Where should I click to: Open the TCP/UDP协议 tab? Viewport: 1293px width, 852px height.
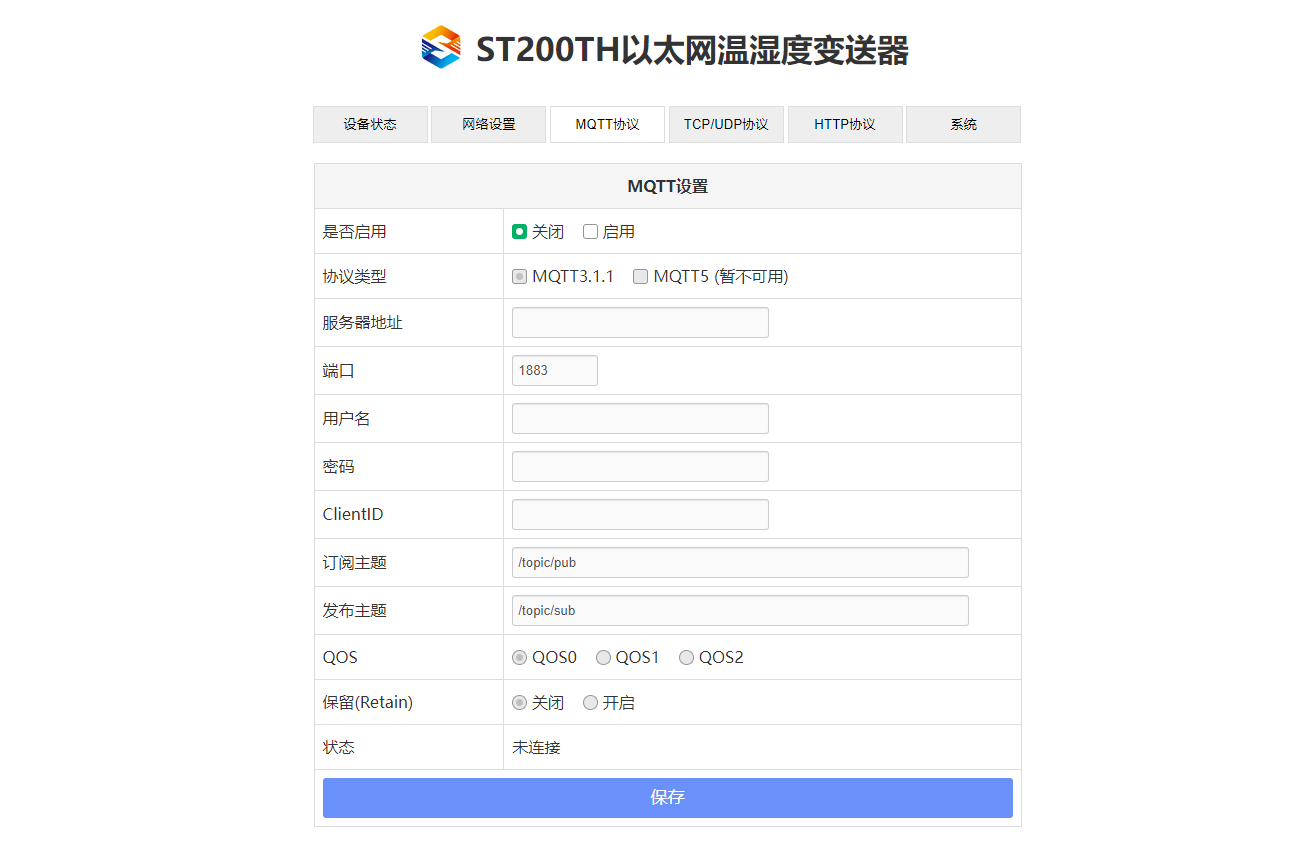click(726, 125)
